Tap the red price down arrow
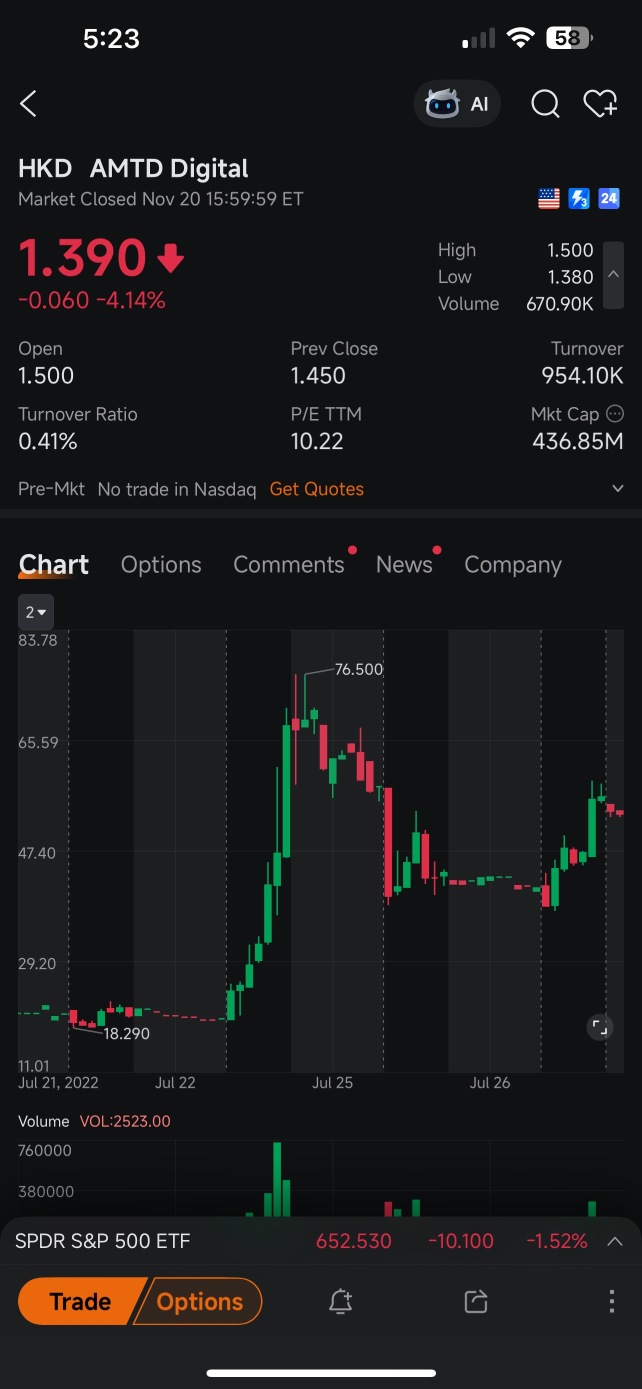The image size is (642, 1389). click(171, 259)
